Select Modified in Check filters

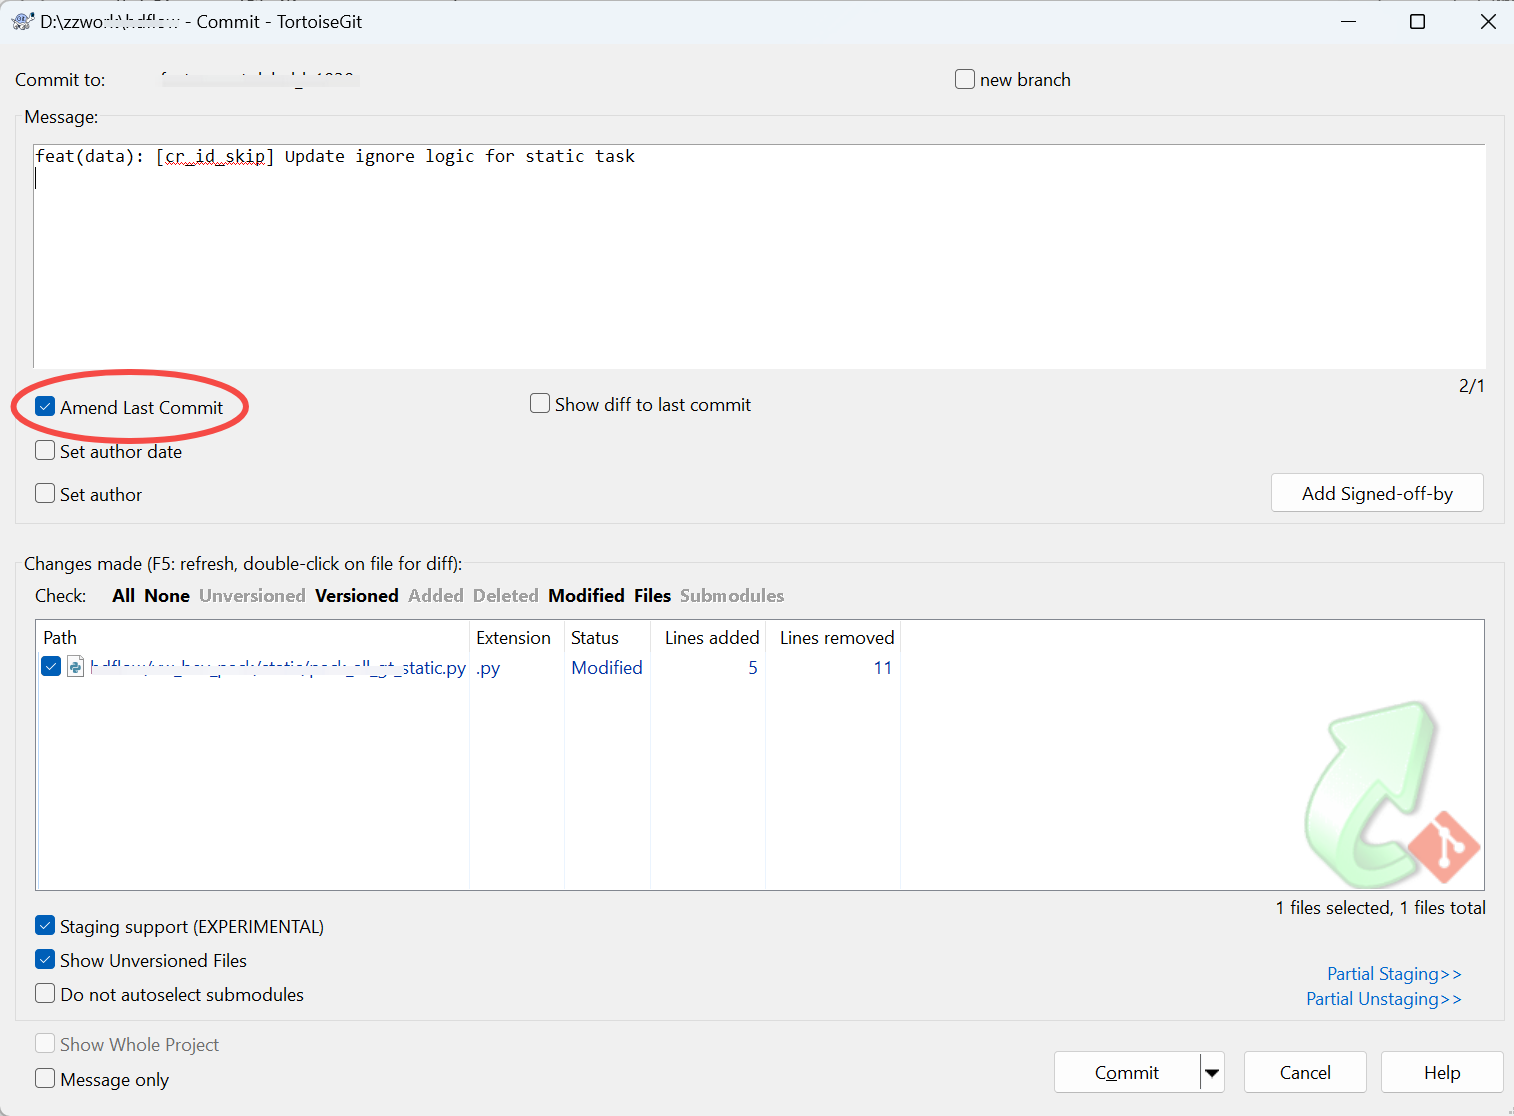pos(586,595)
